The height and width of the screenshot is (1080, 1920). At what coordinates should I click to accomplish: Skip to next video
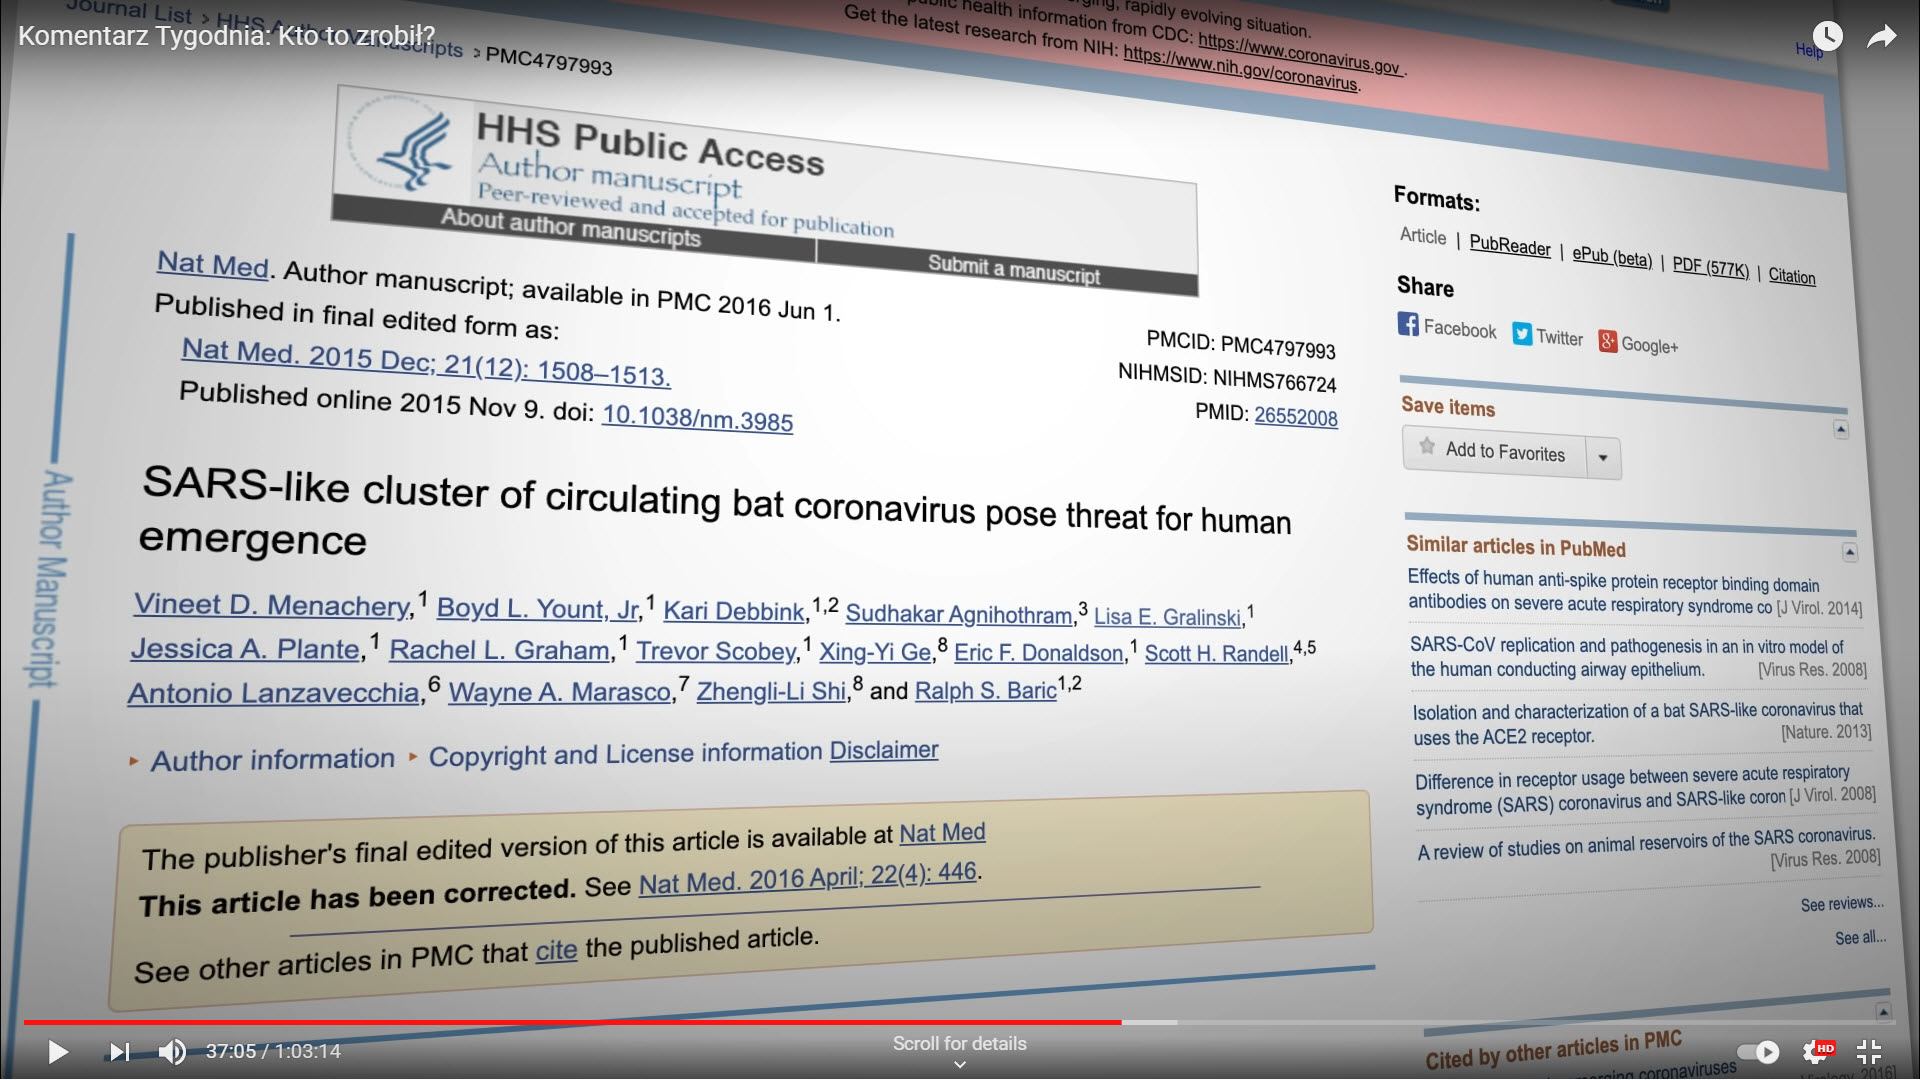tap(120, 1052)
